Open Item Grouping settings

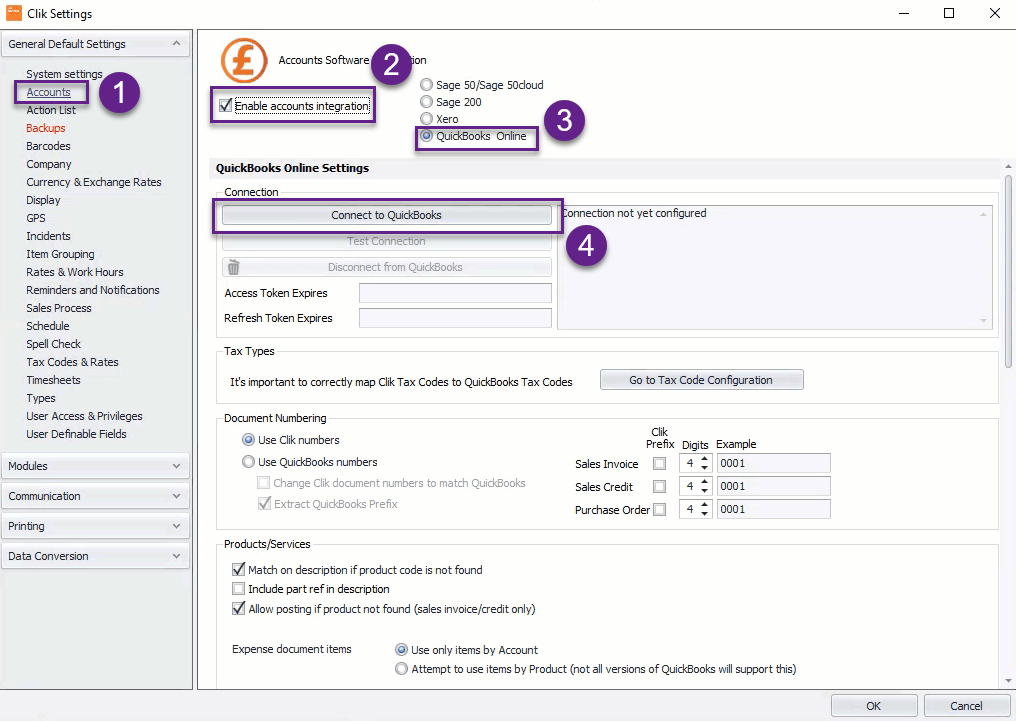pyautogui.click(x=60, y=254)
